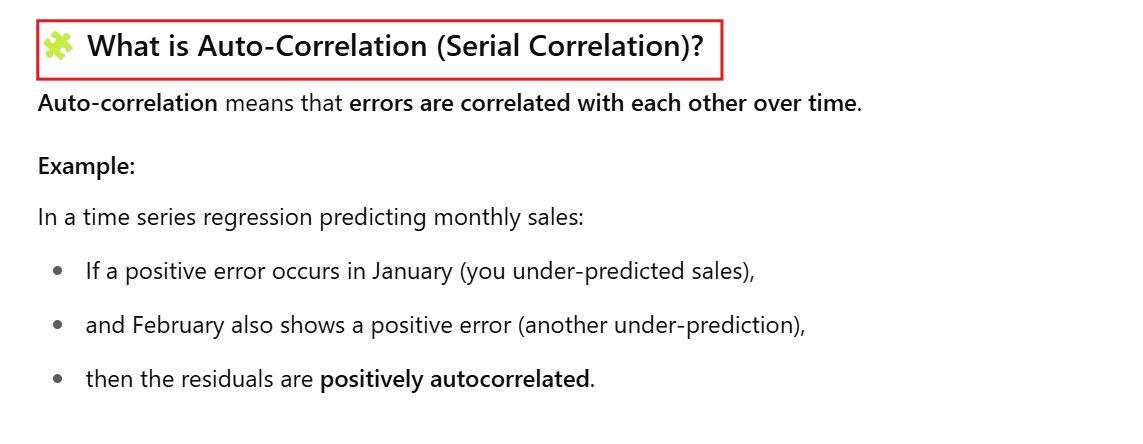Click the 'What is Auto-Correlation' heading text
This screenshot has width=1143, height=444.
tap(258, 47)
